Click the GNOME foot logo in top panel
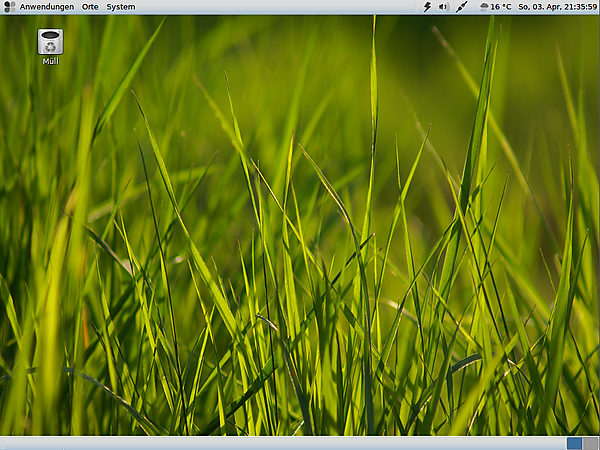600x450 pixels. coord(9,7)
